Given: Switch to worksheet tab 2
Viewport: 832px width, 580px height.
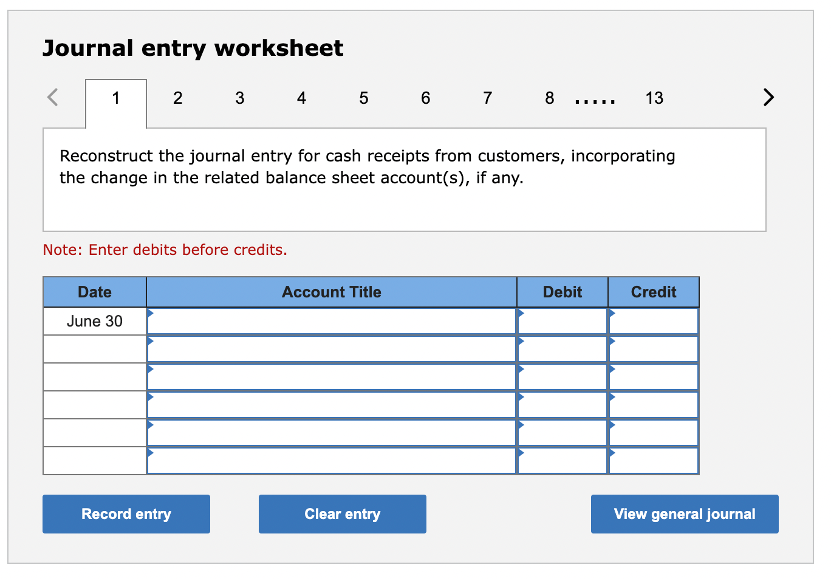Looking at the screenshot, I should coord(178,98).
